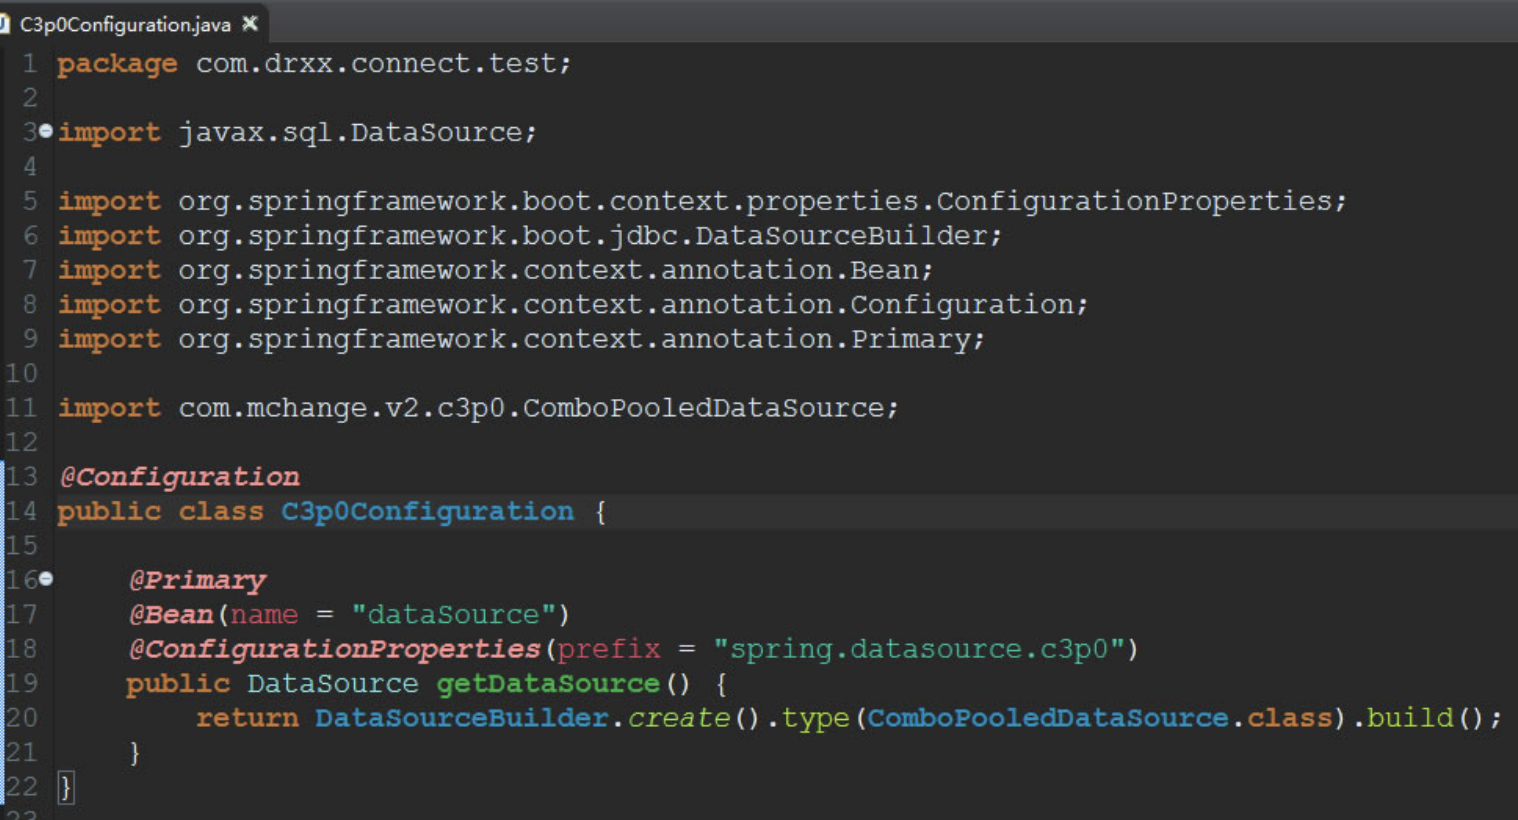1518x820 pixels.
Task: Collapse the import block fold marker
Action: [x=45, y=132]
